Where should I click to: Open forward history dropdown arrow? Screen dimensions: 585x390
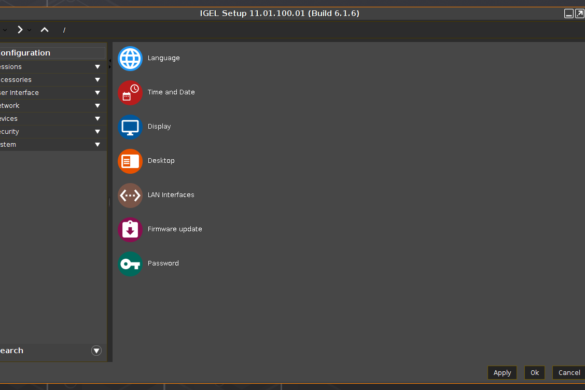coord(29,30)
